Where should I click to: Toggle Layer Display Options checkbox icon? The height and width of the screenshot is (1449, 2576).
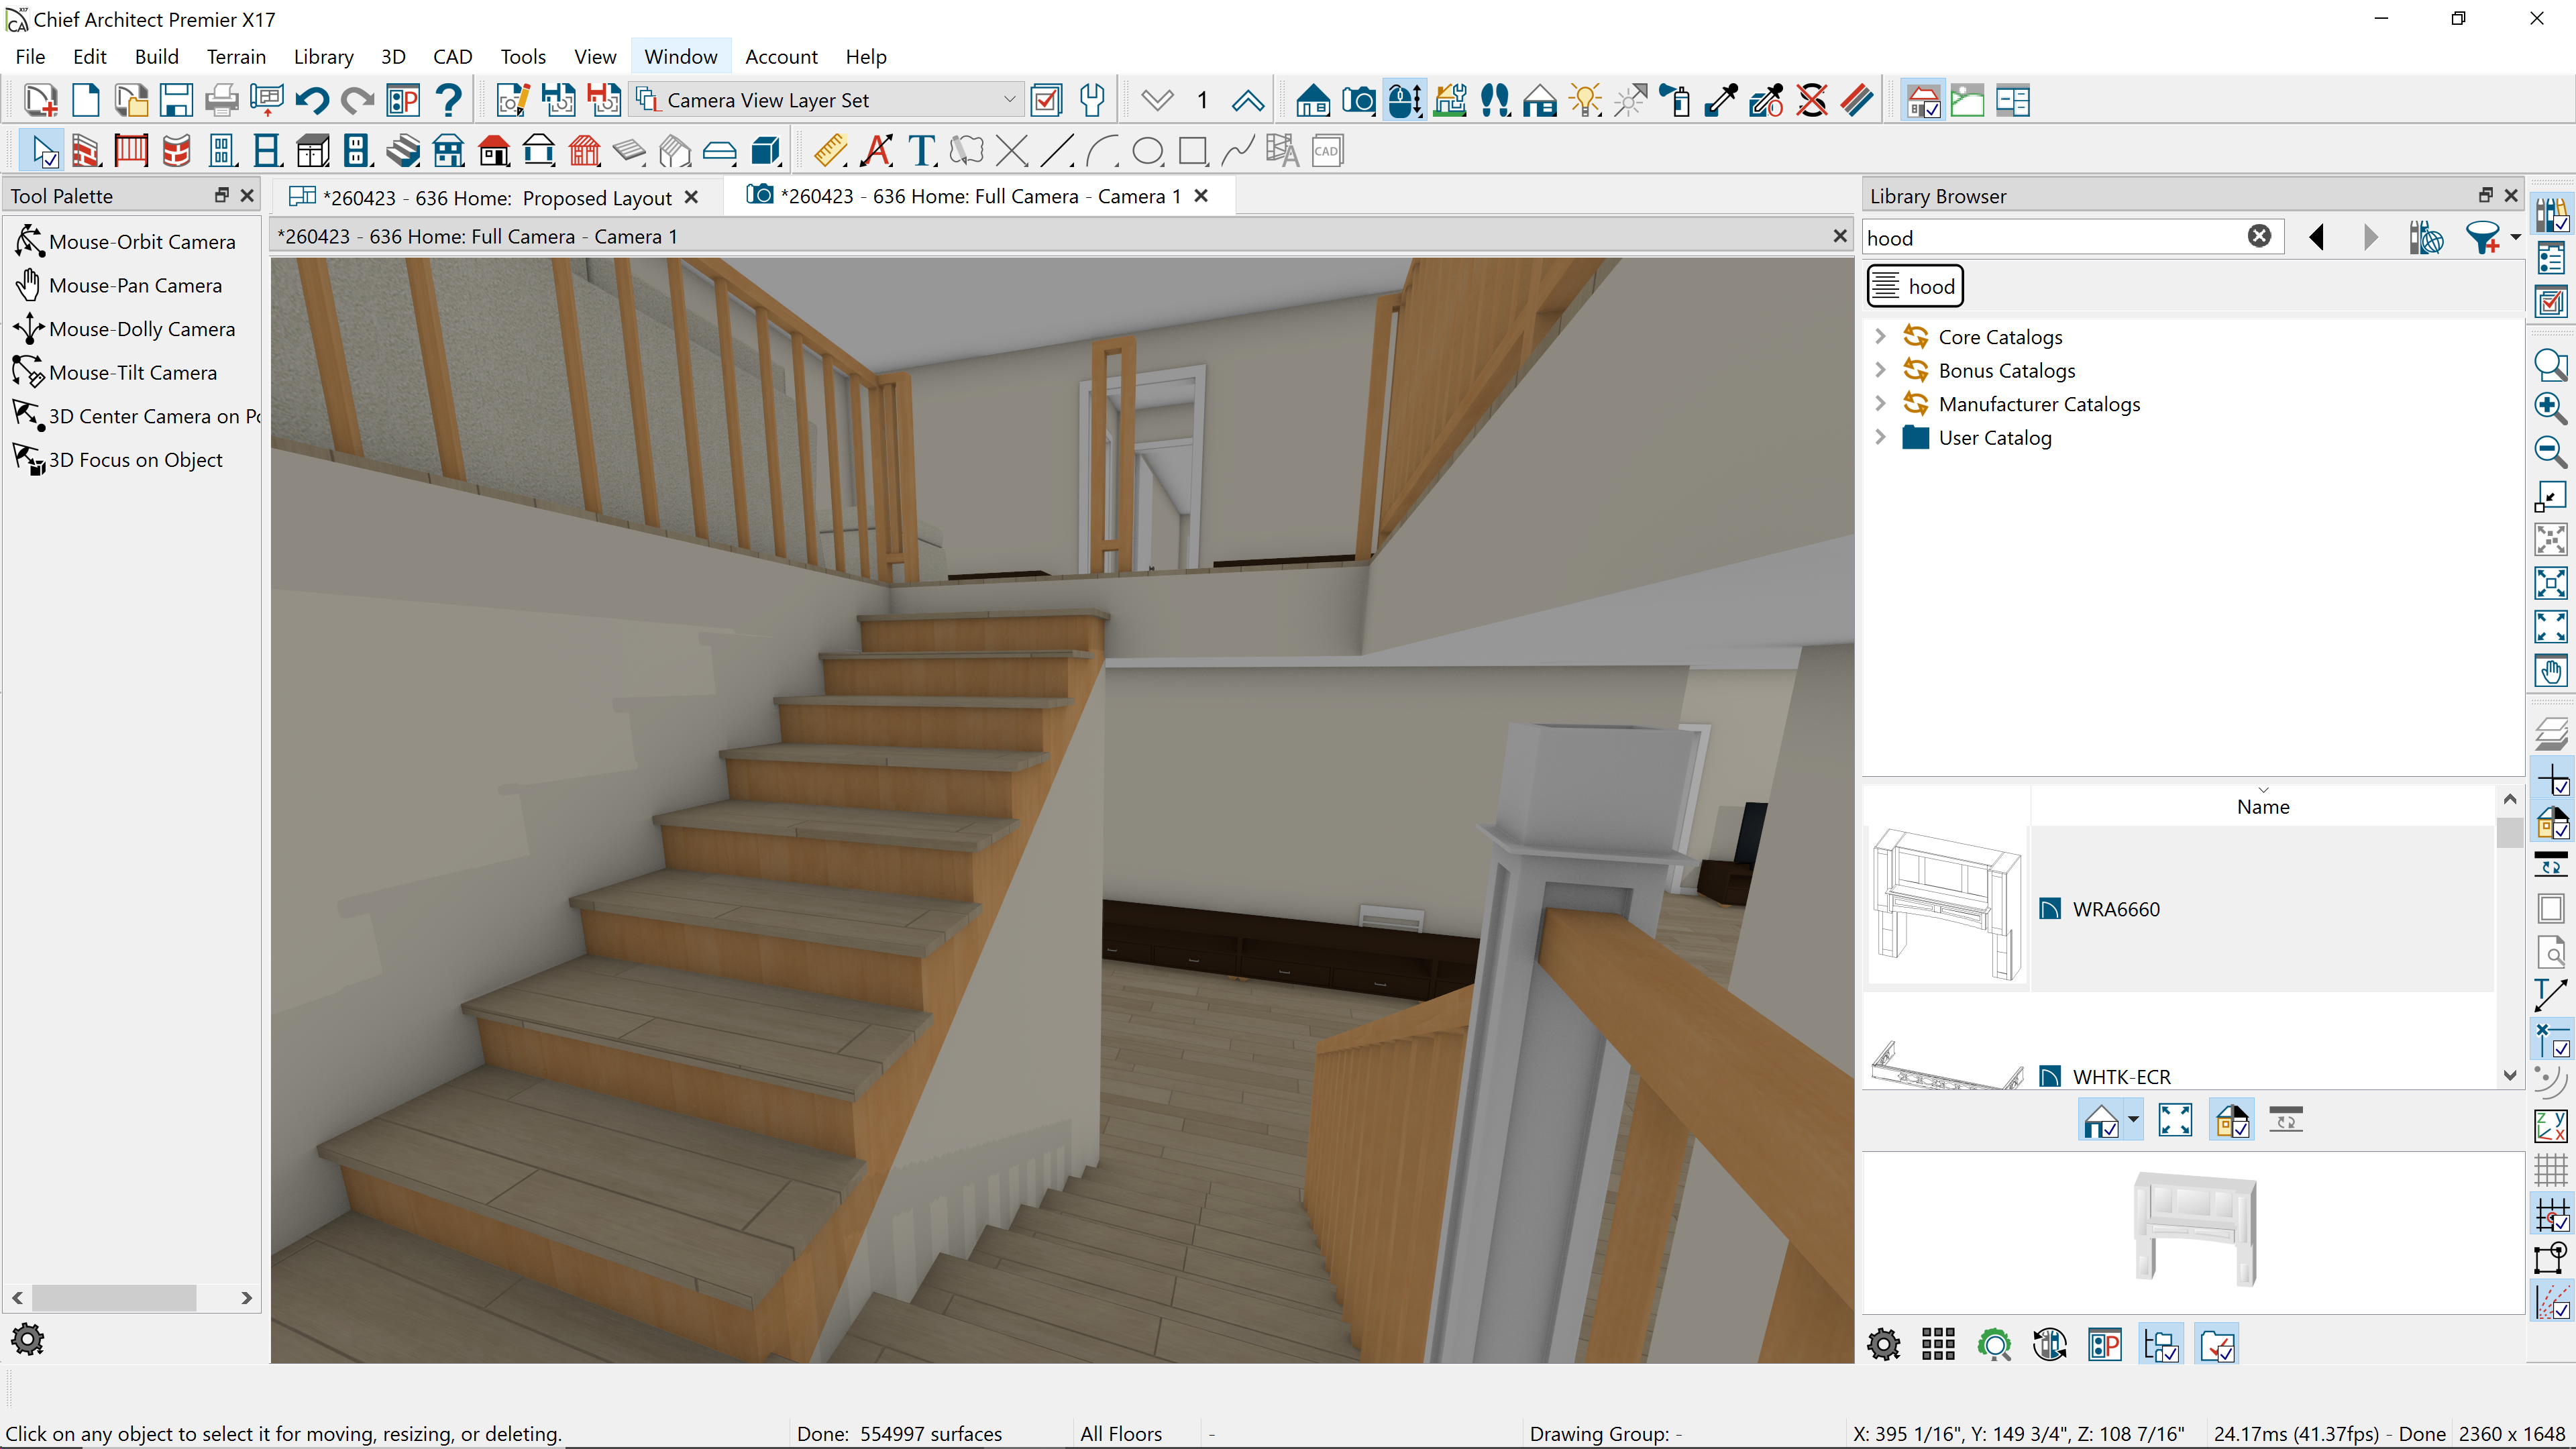1046,100
